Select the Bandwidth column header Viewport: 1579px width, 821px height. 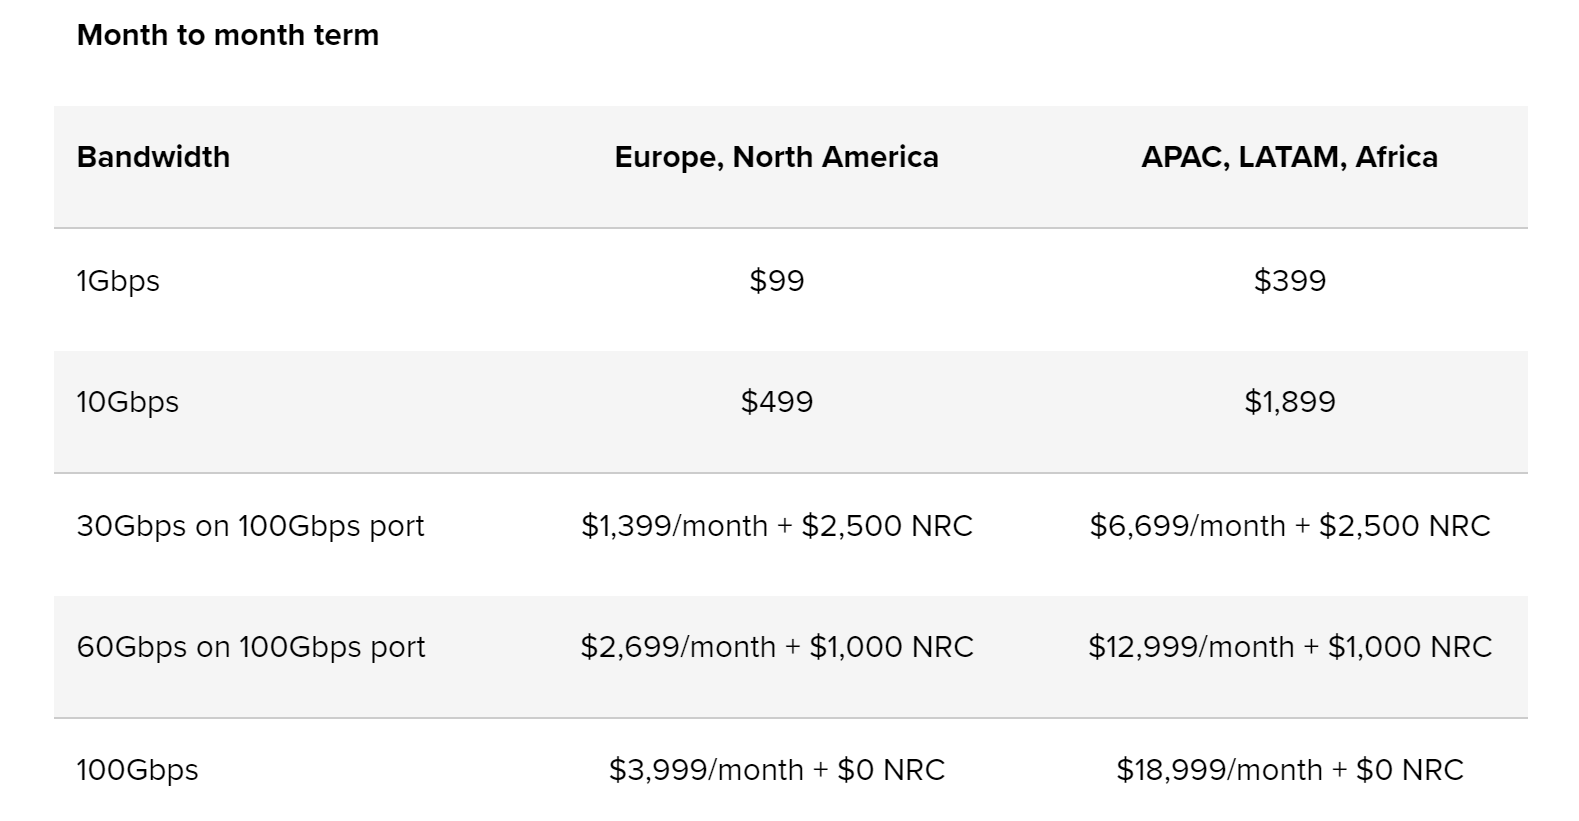[153, 157]
